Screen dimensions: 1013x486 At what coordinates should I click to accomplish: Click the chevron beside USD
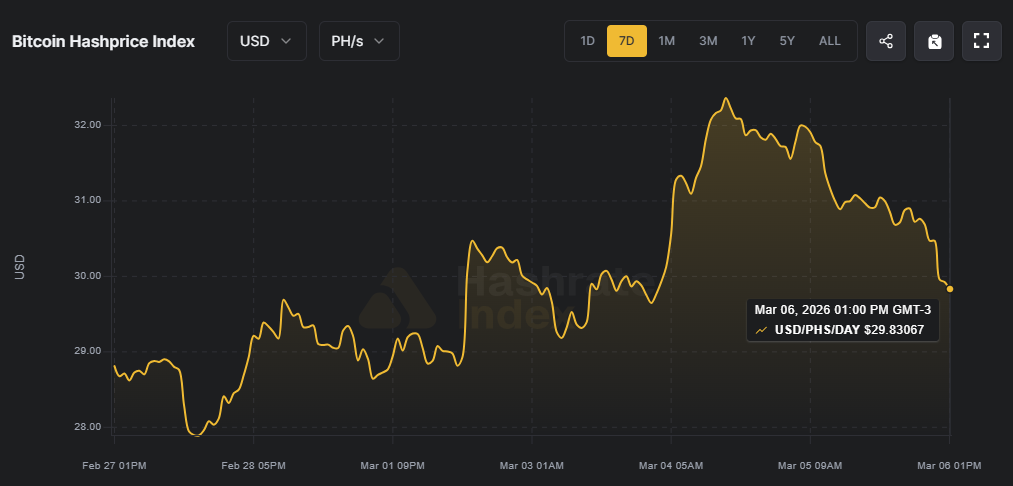point(287,41)
